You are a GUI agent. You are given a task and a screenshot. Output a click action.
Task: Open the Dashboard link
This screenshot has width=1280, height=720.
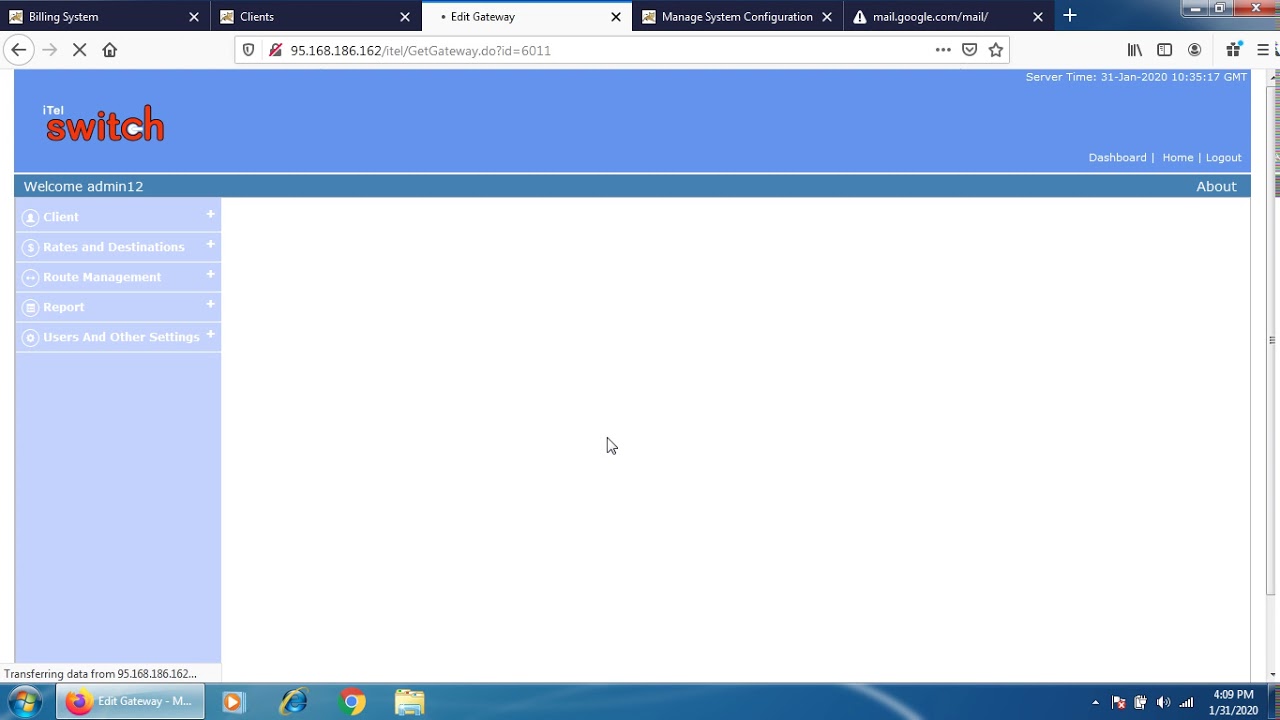(1117, 158)
